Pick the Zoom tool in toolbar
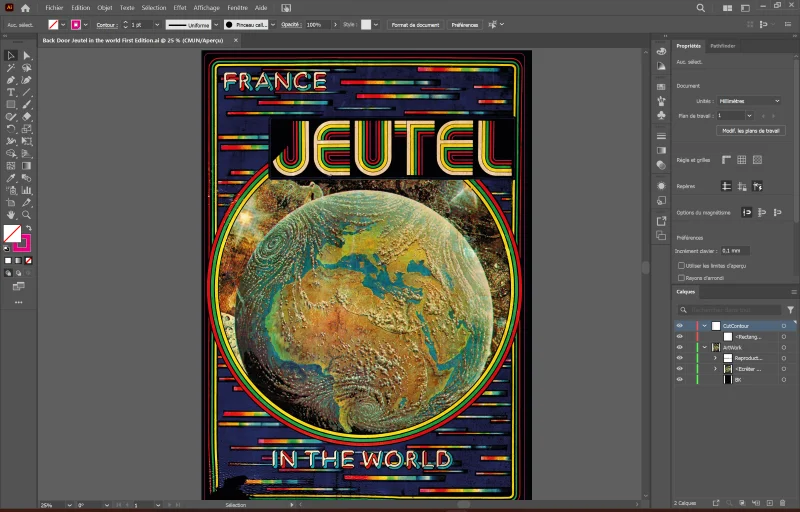 [27, 215]
